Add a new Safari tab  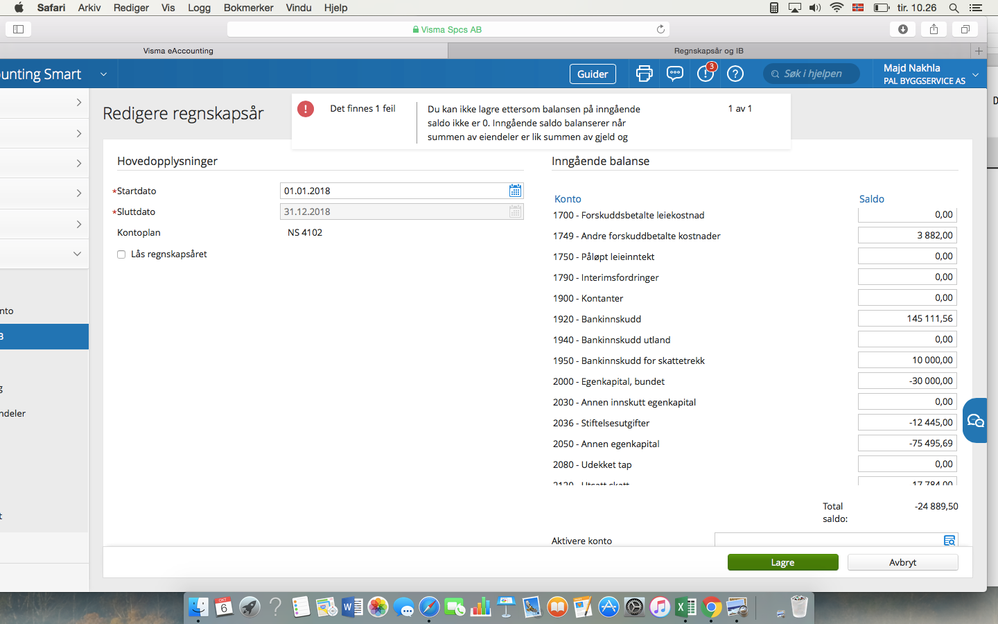[x=979, y=51]
